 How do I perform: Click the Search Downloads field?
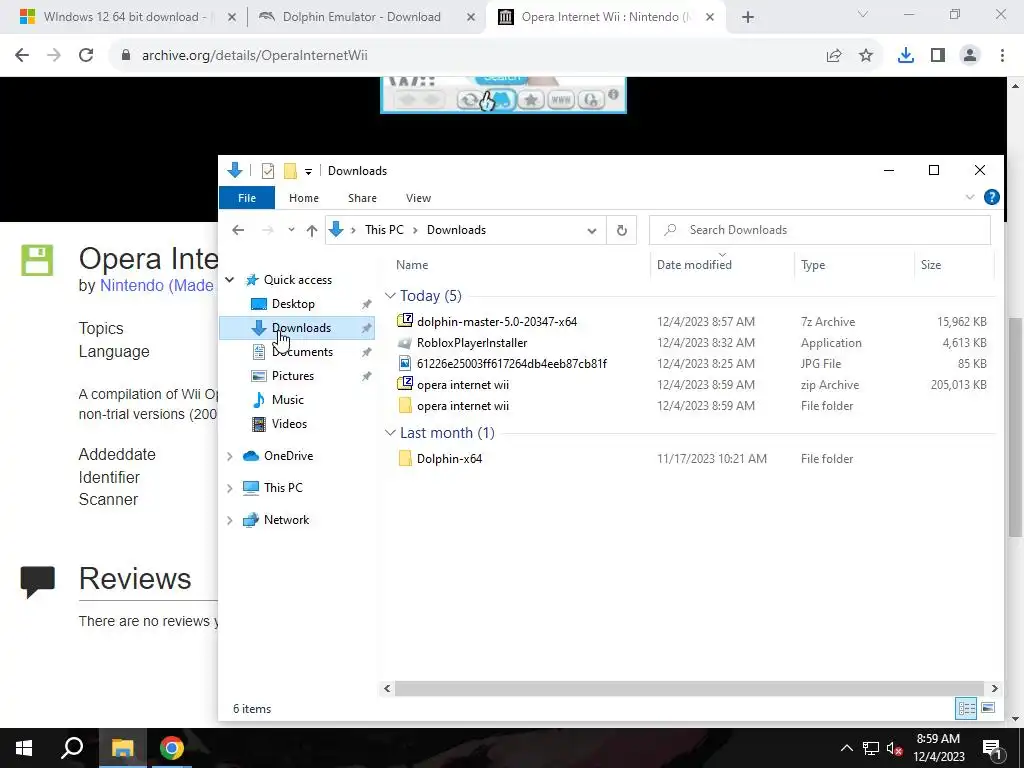[x=820, y=230]
